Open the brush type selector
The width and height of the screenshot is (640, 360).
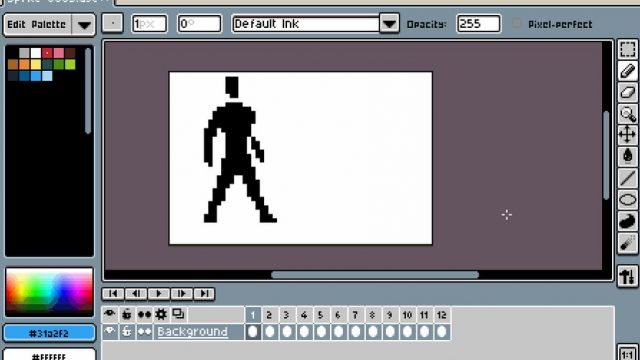[x=112, y=24]
